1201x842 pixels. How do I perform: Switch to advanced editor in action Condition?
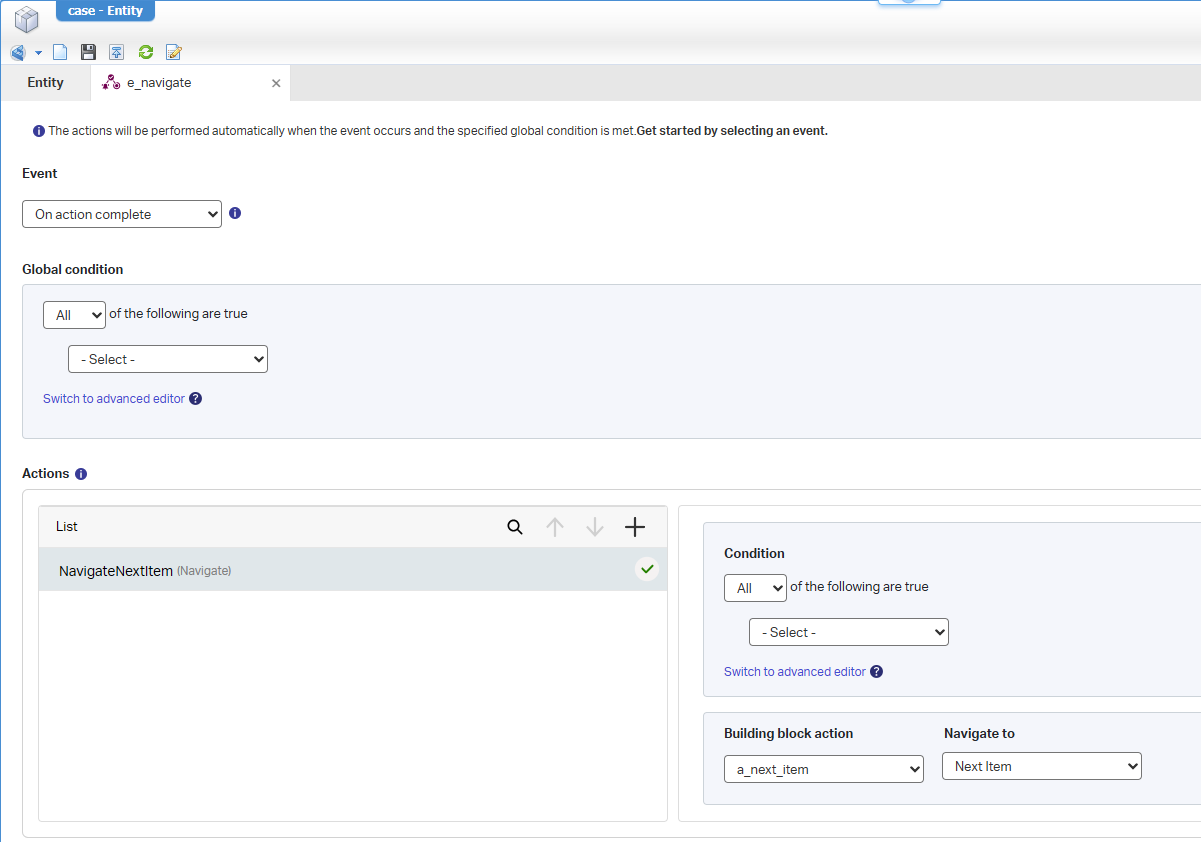795,672
